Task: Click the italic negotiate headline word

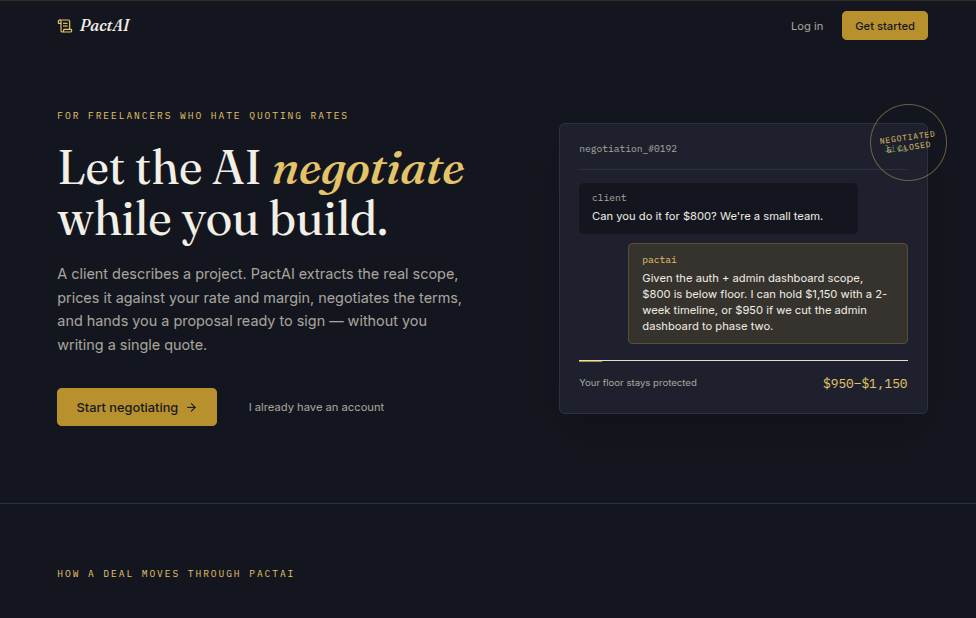Action: click(368, 169)
